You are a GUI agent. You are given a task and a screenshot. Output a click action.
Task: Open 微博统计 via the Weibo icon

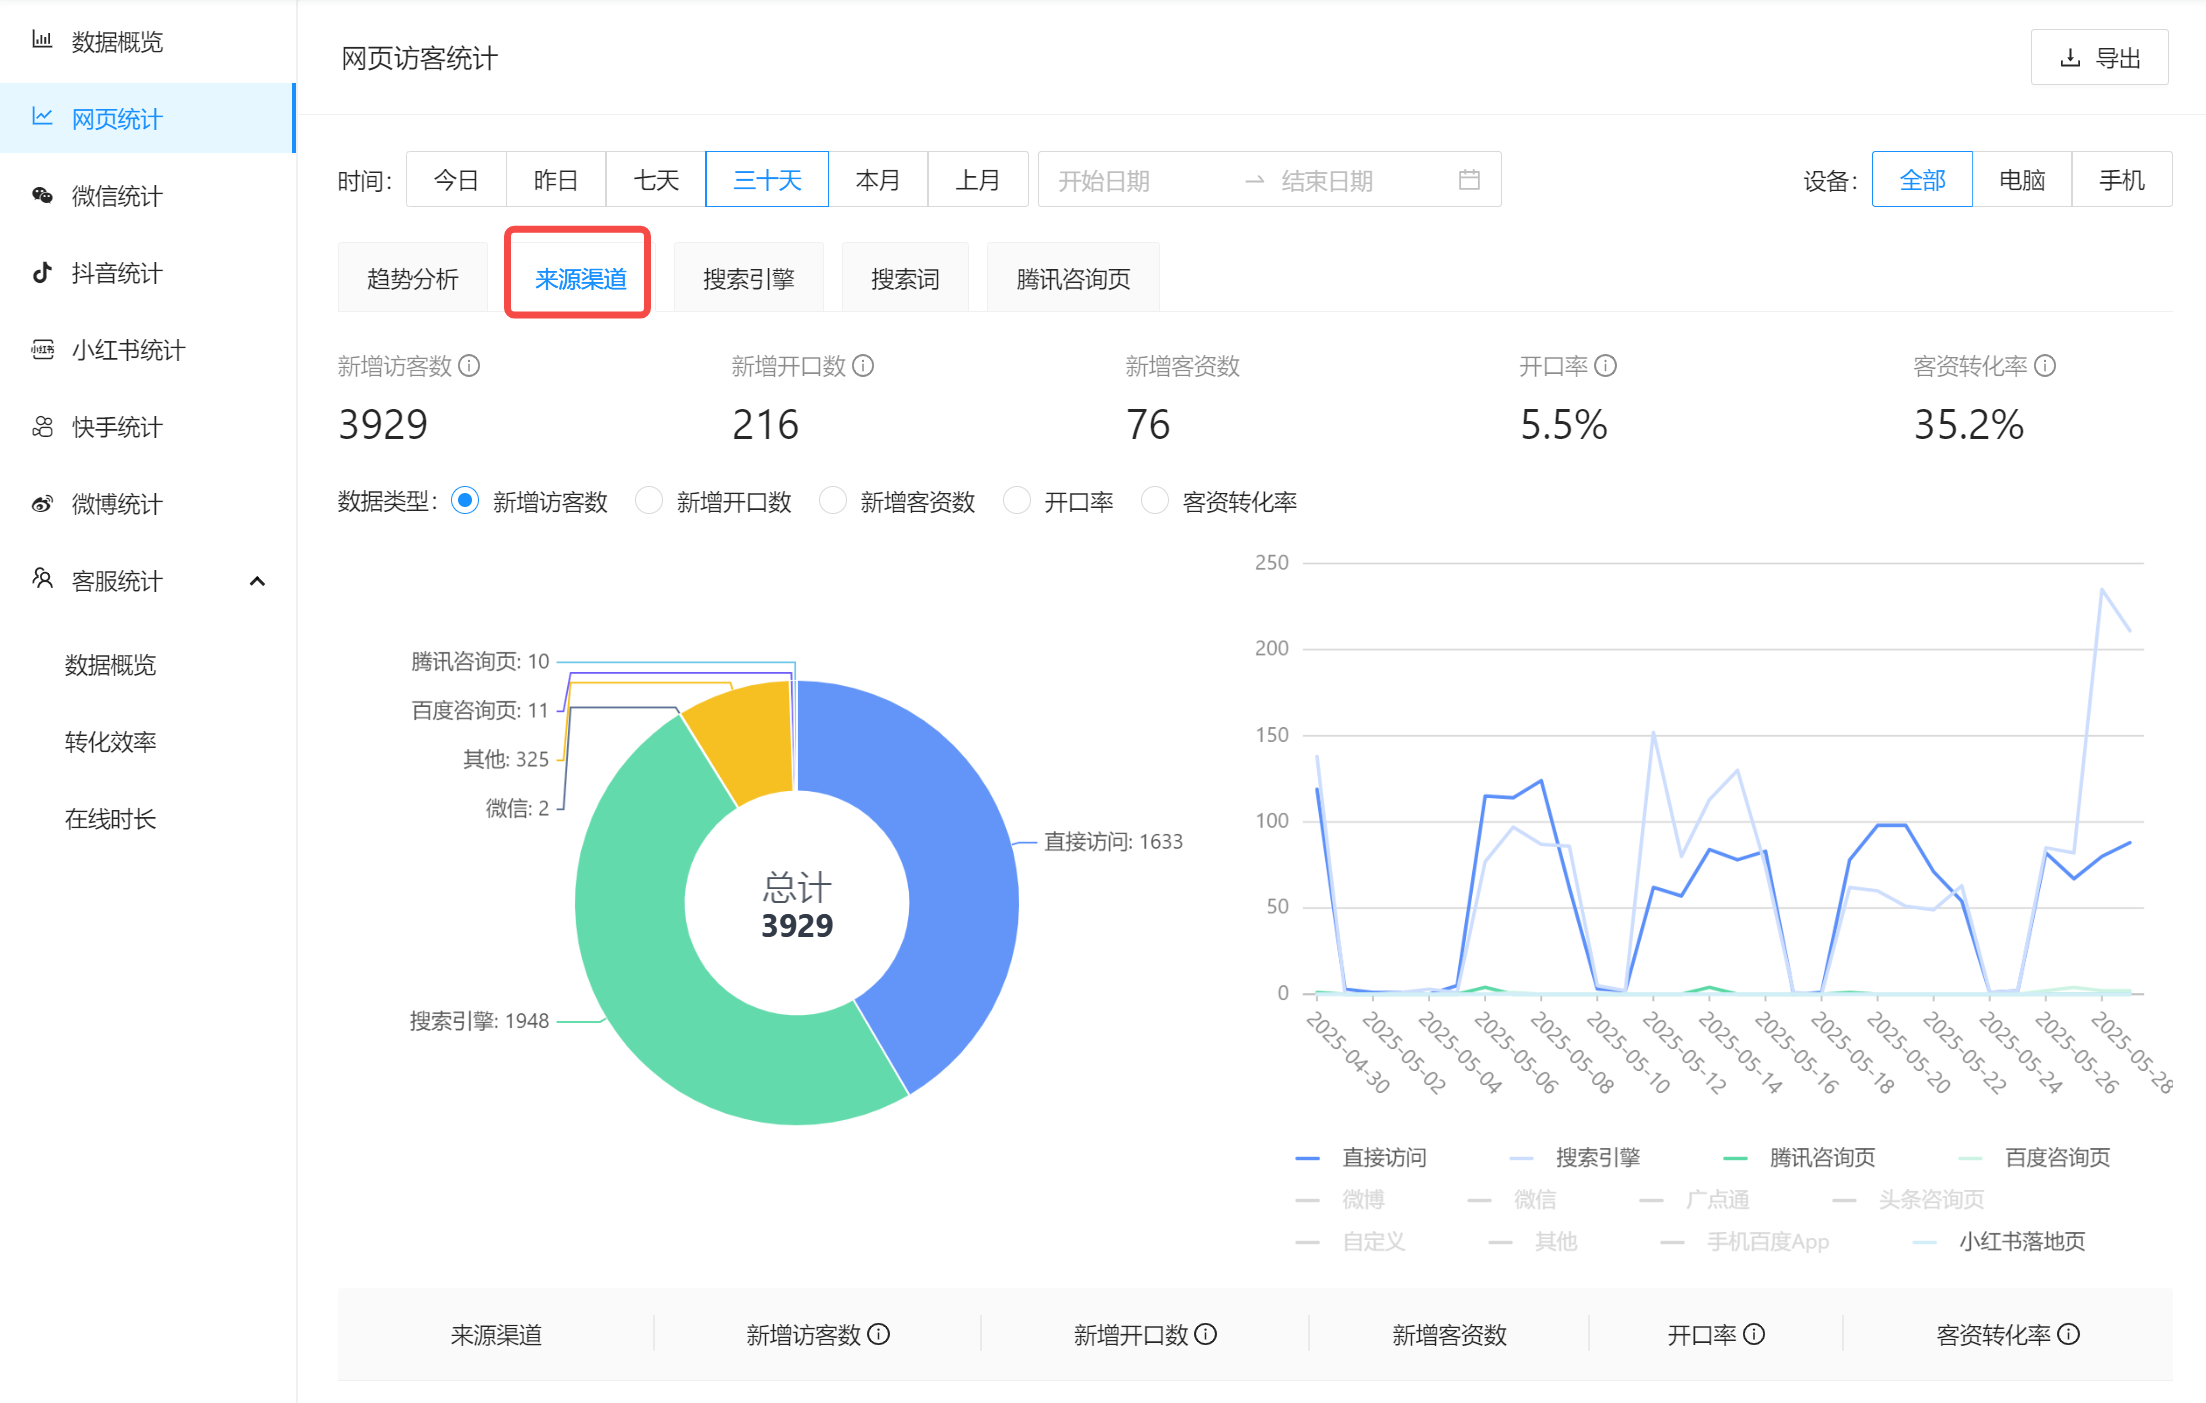coord(42,504)
